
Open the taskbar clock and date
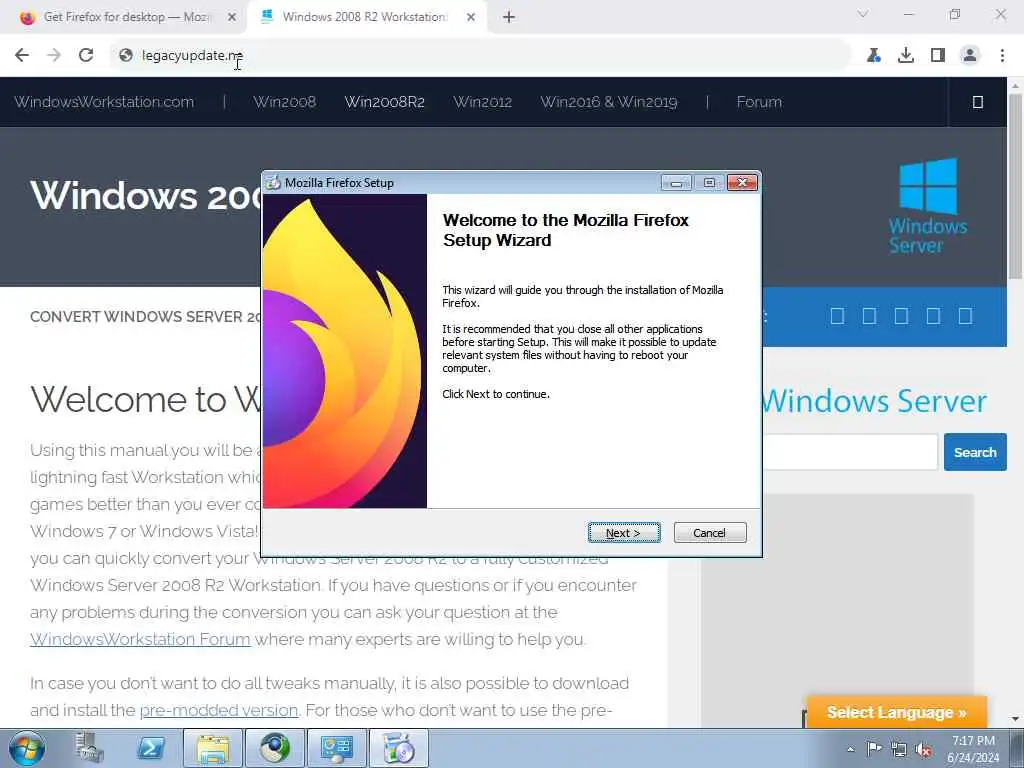(x=973, y=749)
